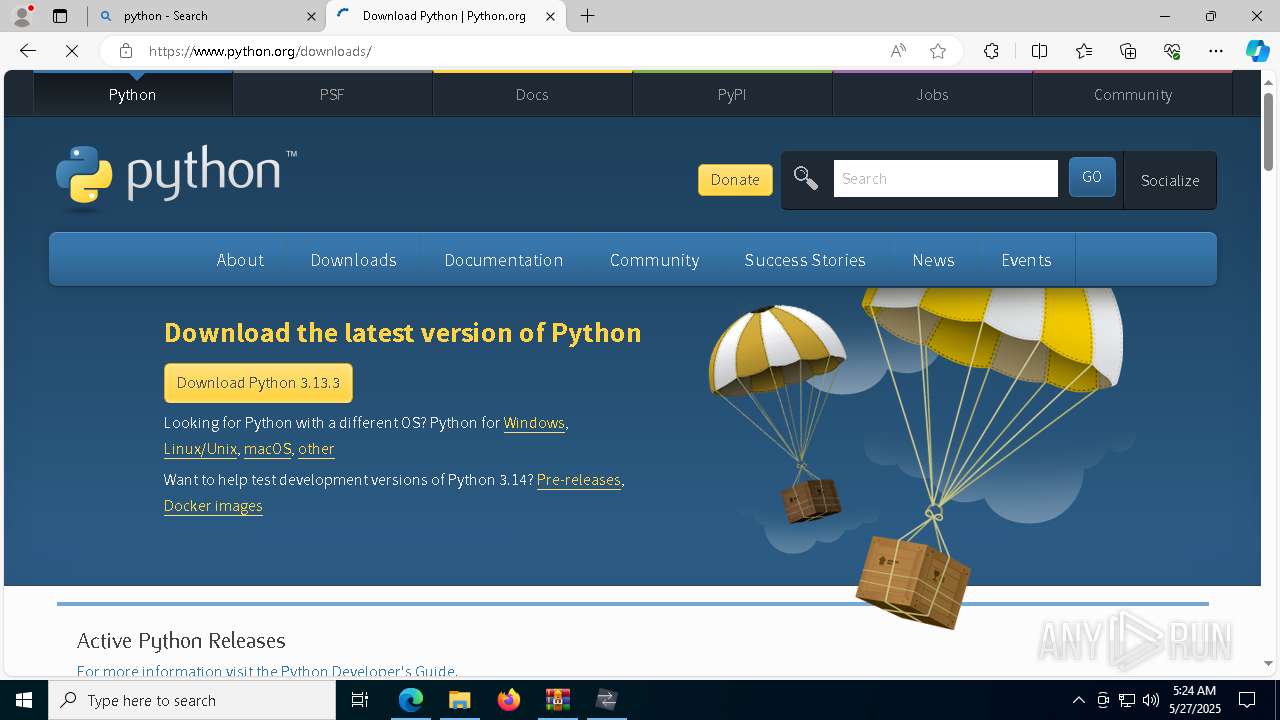Select the Community top bar tab
The width and height of the screenshot is (1280, 720).
(x=1133, y=95)
